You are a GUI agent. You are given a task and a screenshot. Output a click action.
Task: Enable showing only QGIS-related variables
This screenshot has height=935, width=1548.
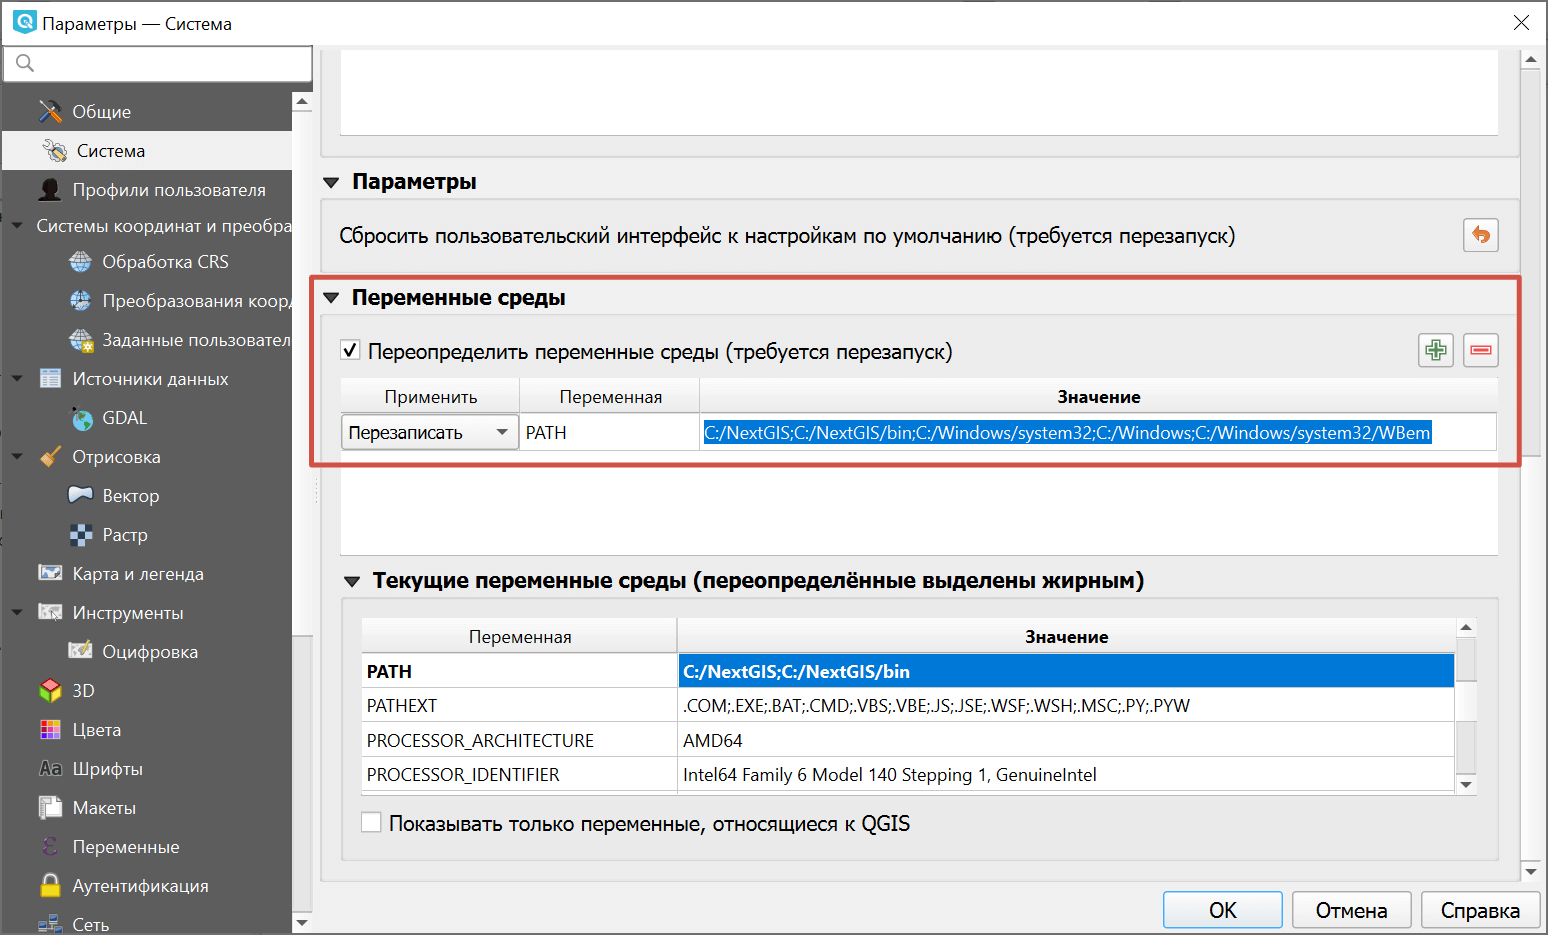[x=371, y=822]
